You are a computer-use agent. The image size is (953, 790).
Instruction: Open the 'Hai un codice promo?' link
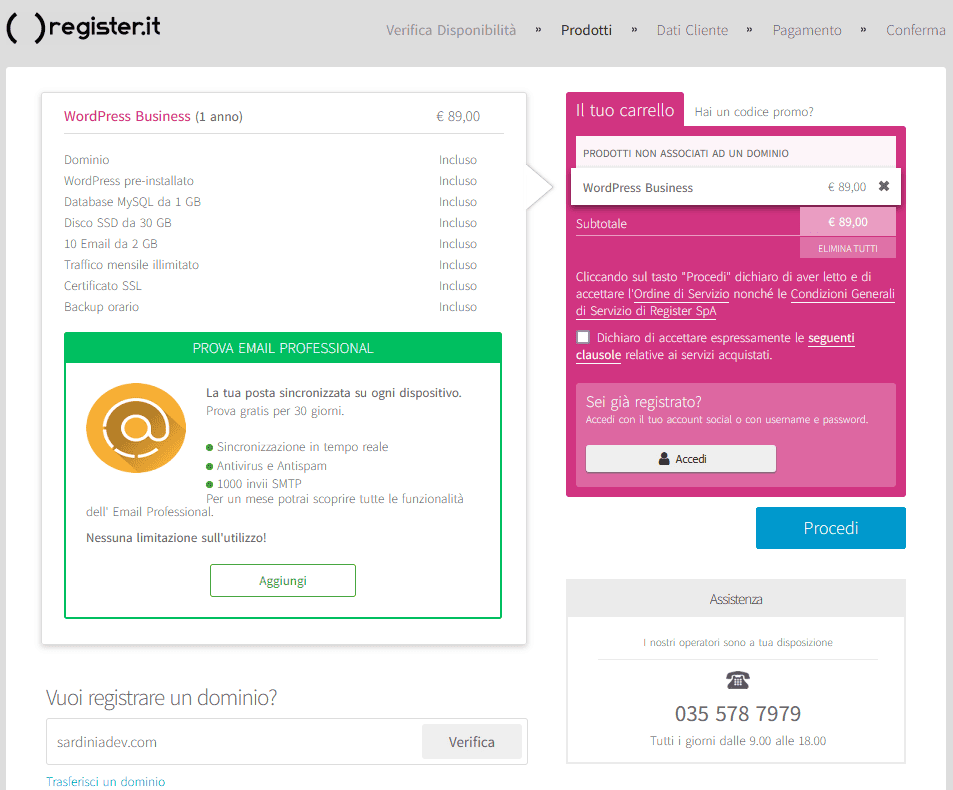pyautogui.click(x=754, y=112)
